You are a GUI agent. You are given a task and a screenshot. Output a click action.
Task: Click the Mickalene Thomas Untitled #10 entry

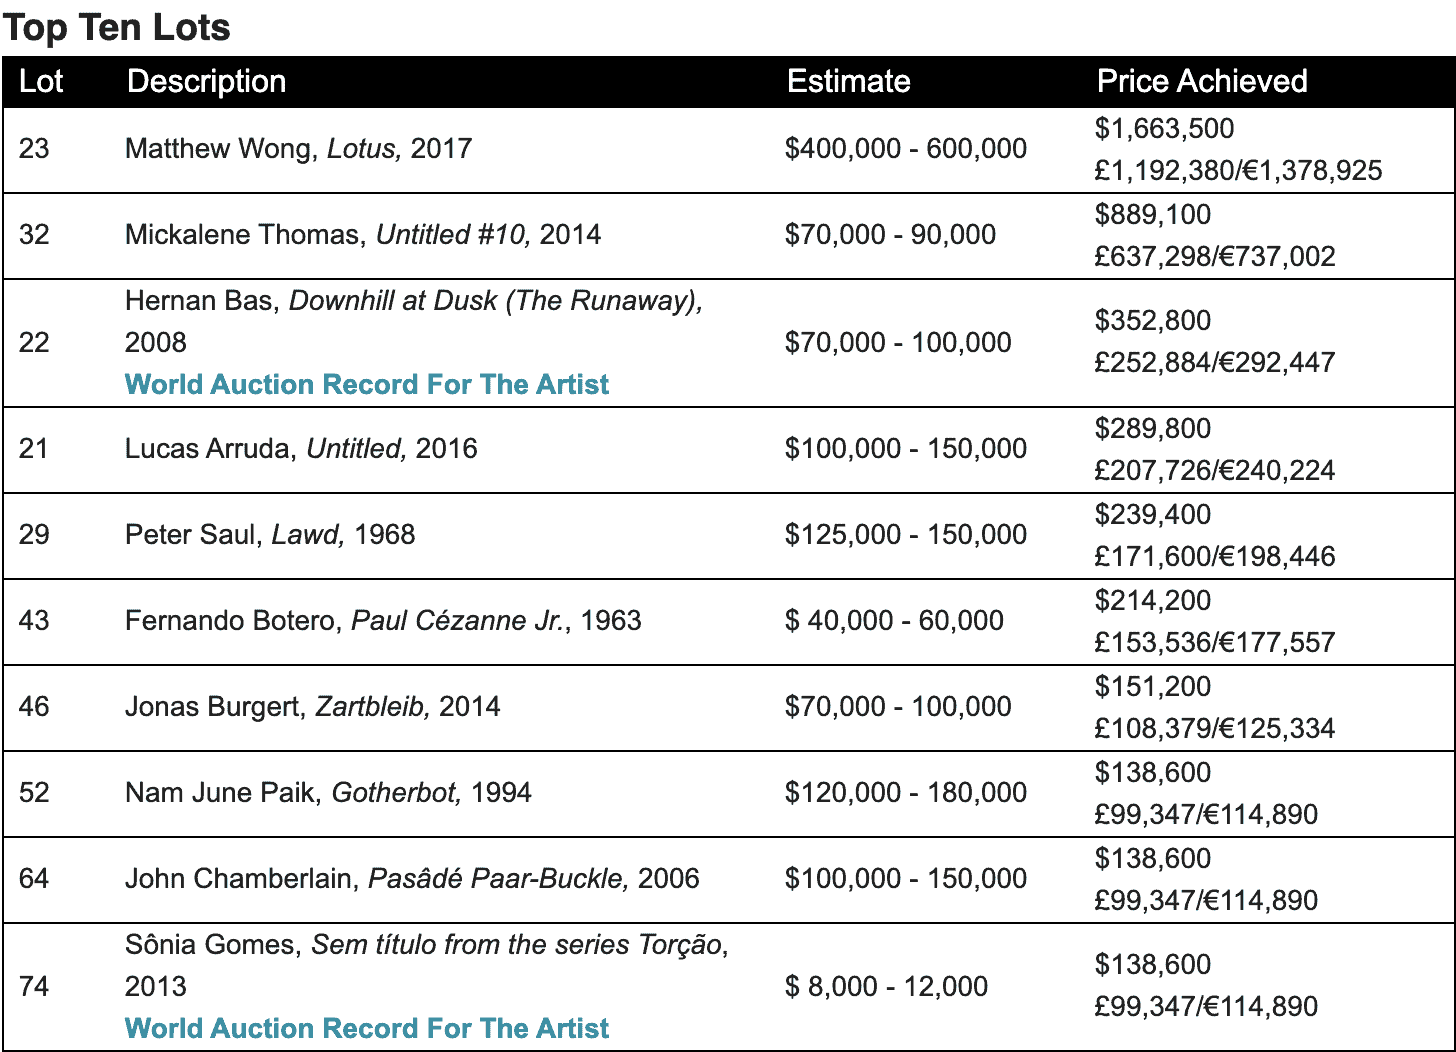pyautogui.click(x=362, y=235)
